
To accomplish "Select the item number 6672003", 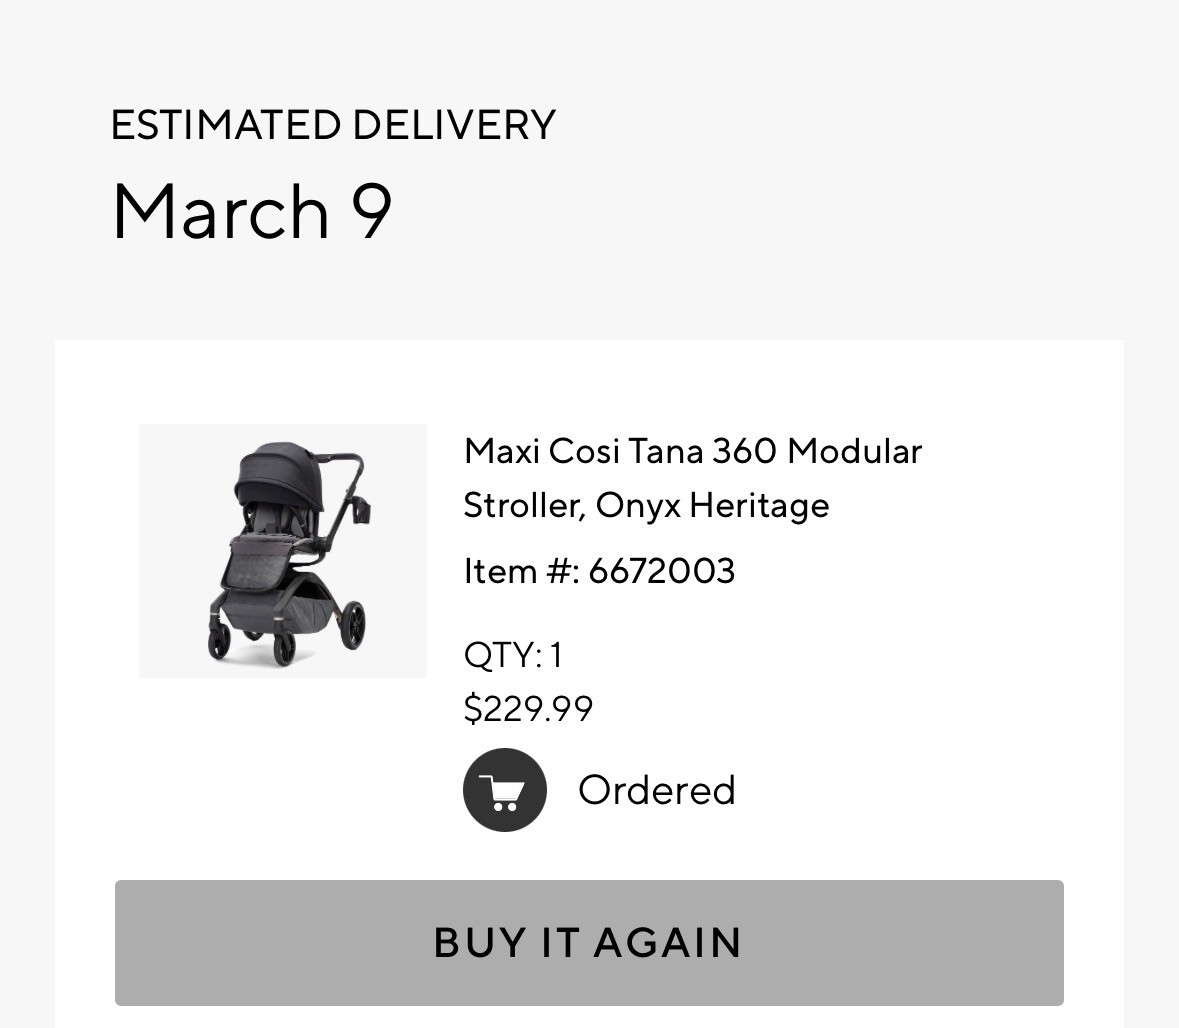I will click(x=661, y=571).
